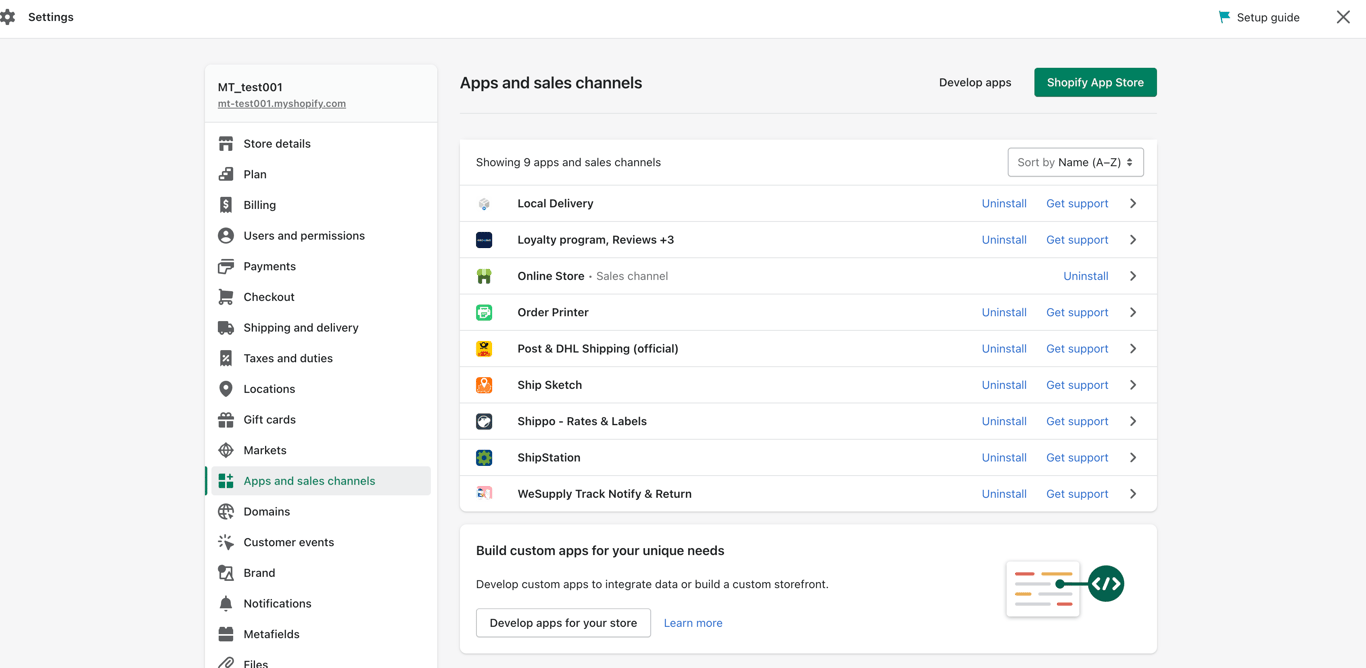Click Develop apps for your store

[563, 623]
